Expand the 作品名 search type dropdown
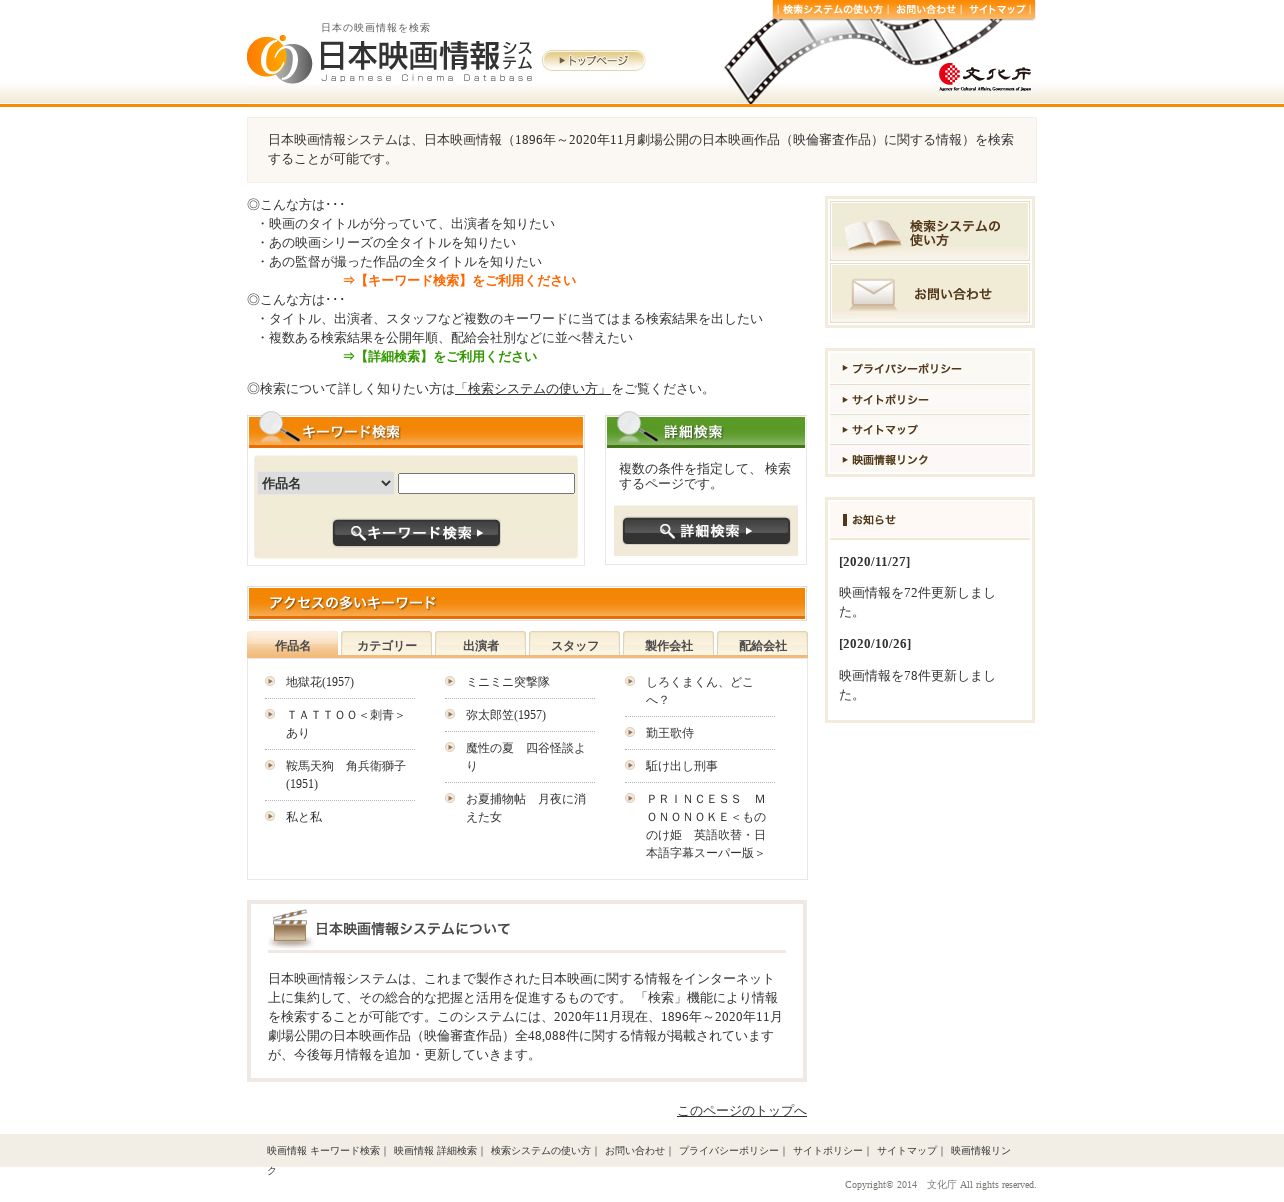Viewport: 1284px width, 1202px height. tap(326, 484)
